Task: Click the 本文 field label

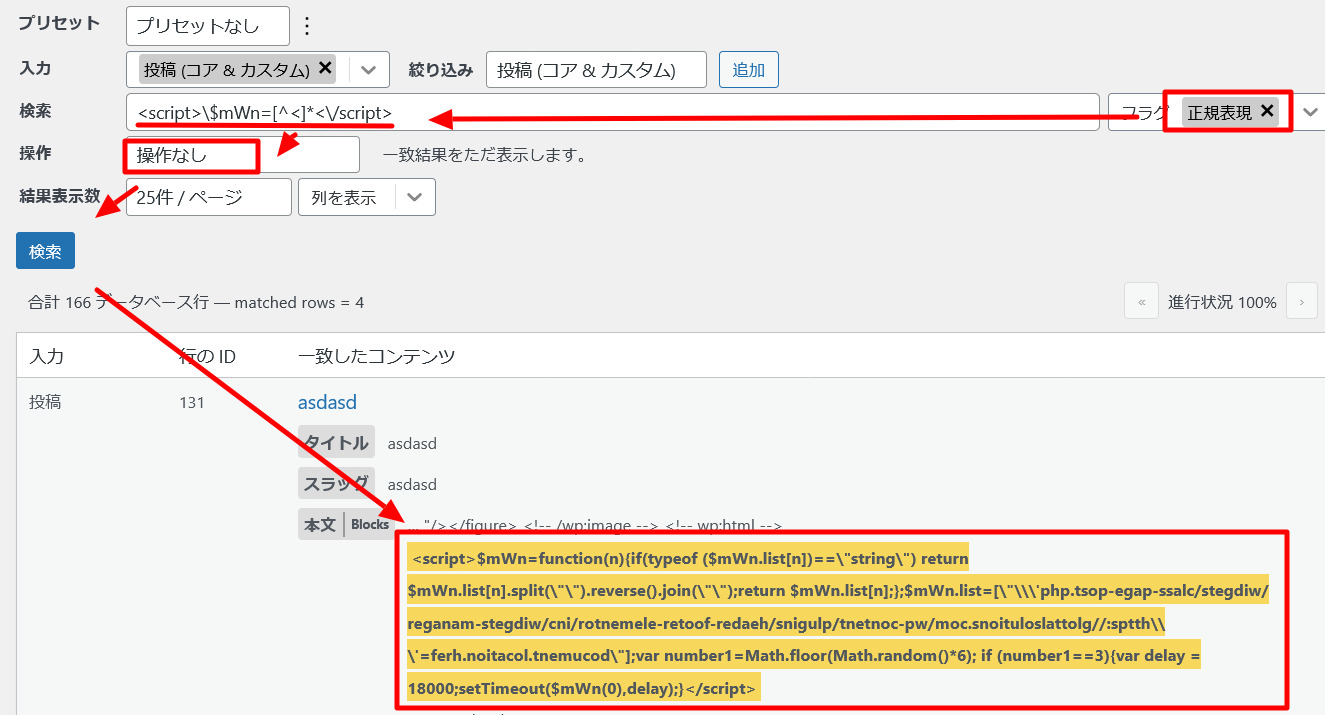Action: point(320,524)
